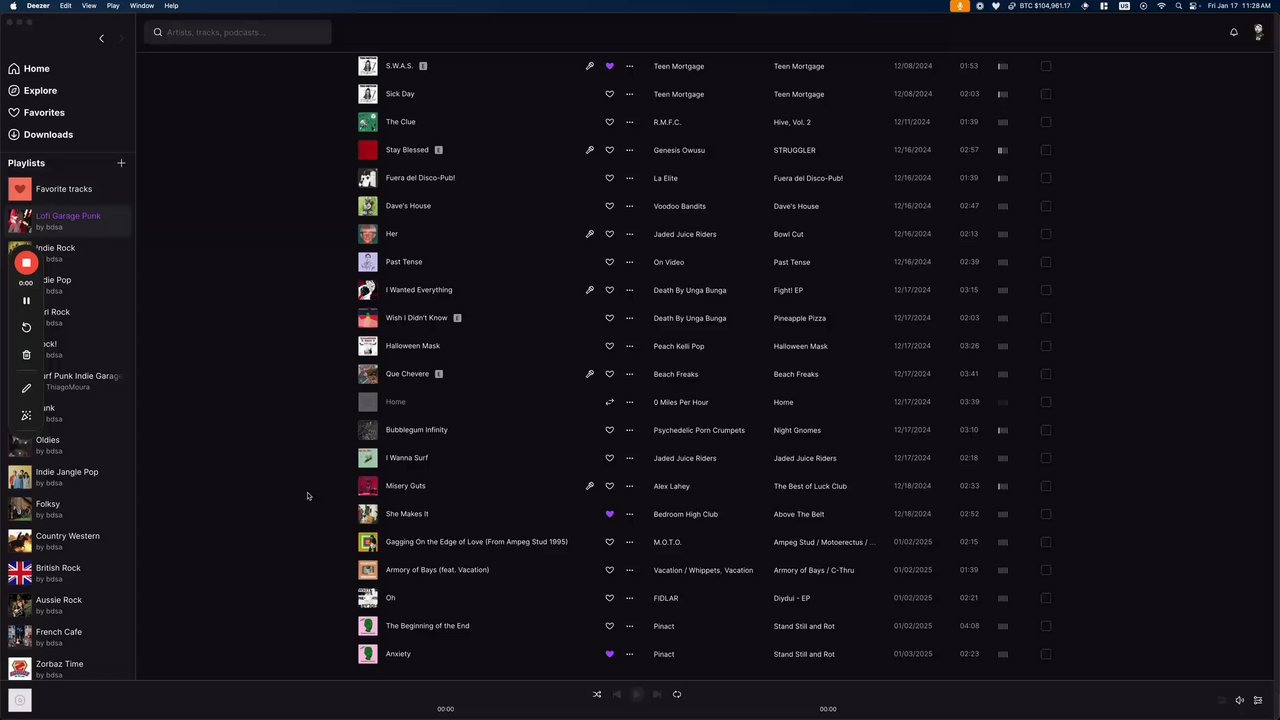1280x720 pixels.
Task: Select checkbox for S.W.A.S. row
Action: (x=1046, y=66)
